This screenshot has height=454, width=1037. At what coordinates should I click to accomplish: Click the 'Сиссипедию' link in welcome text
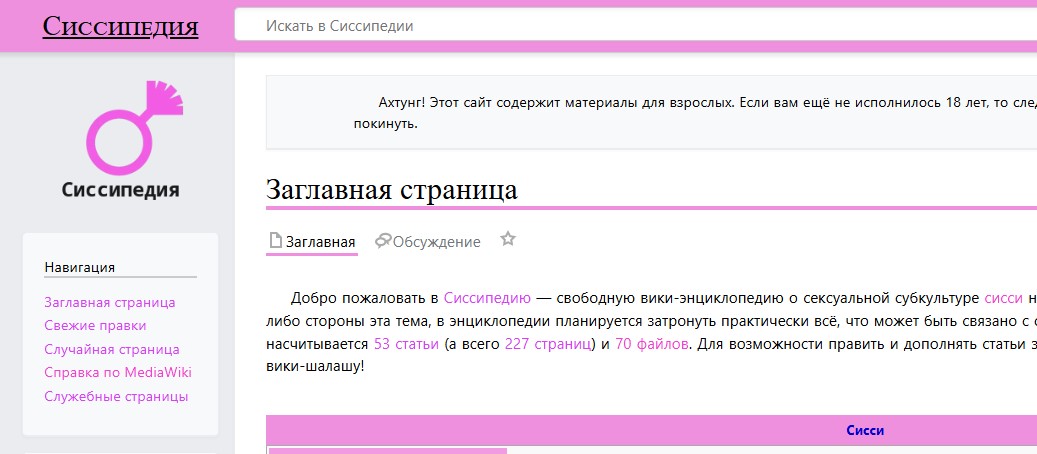coord(487,298)
